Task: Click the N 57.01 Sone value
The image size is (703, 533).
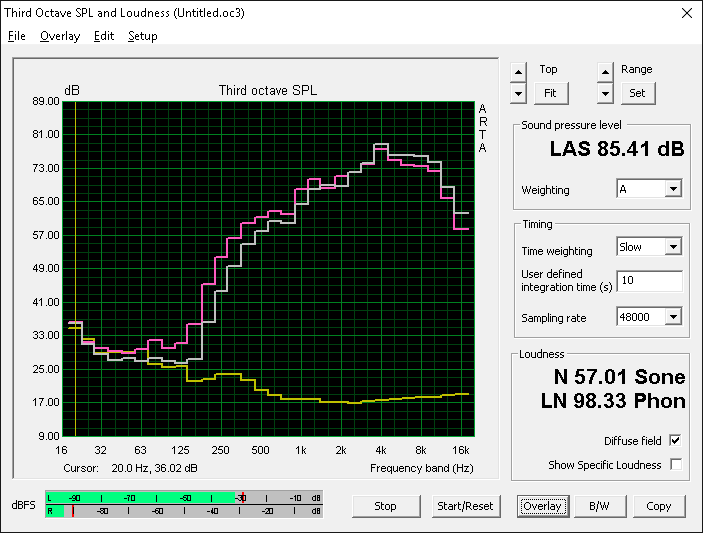Action: (x=619, y=377)
